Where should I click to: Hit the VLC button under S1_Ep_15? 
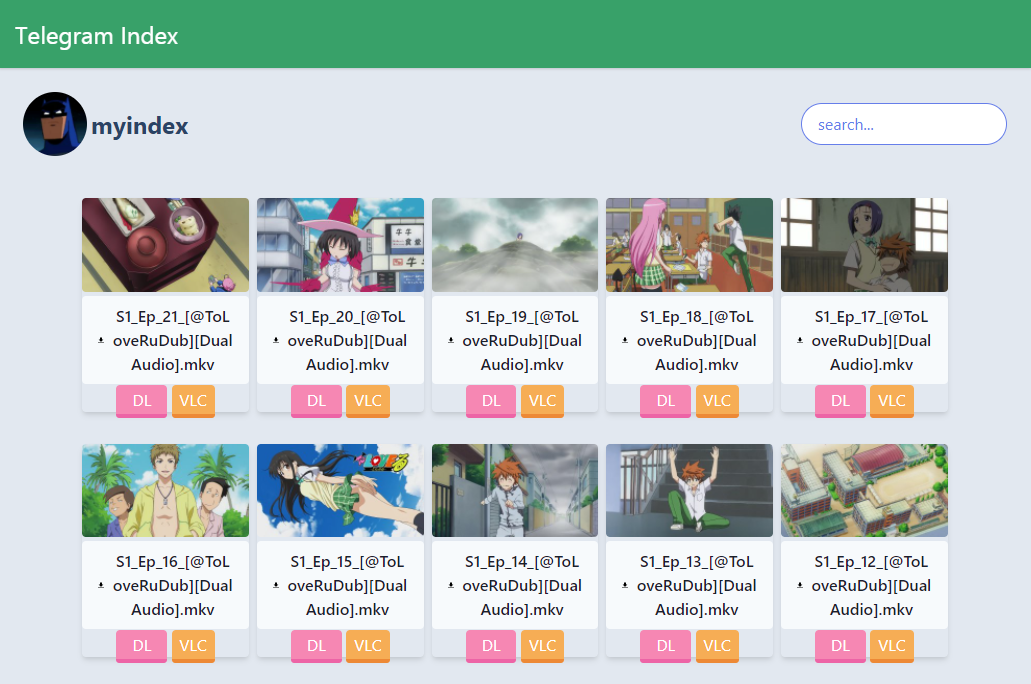(368, 646)
